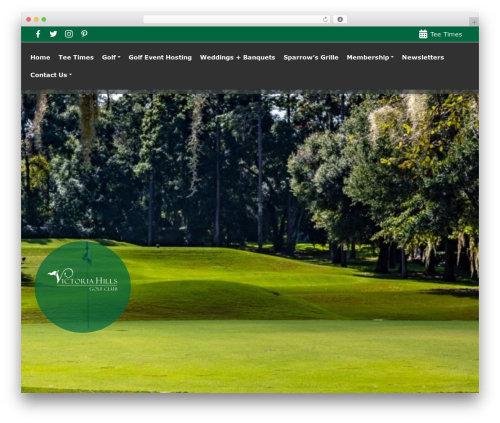
Task: Open a new browser tab with plus
Action: pyautogui.click(x=474, y=22)
